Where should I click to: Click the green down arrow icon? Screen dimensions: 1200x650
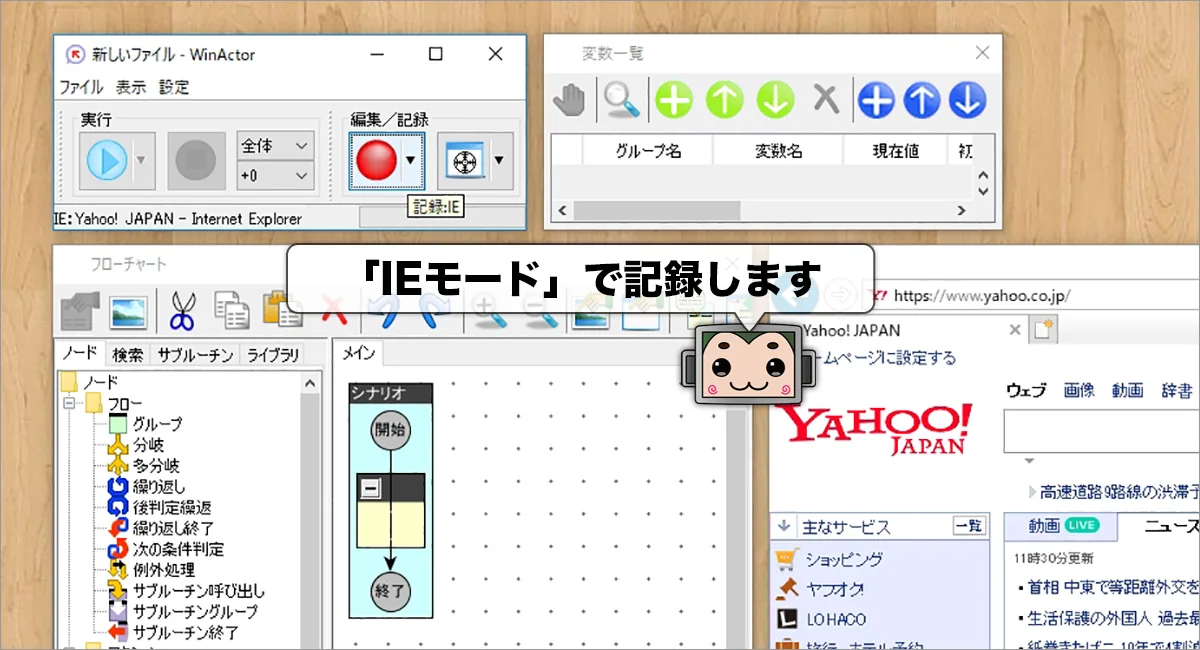(775, 100)
